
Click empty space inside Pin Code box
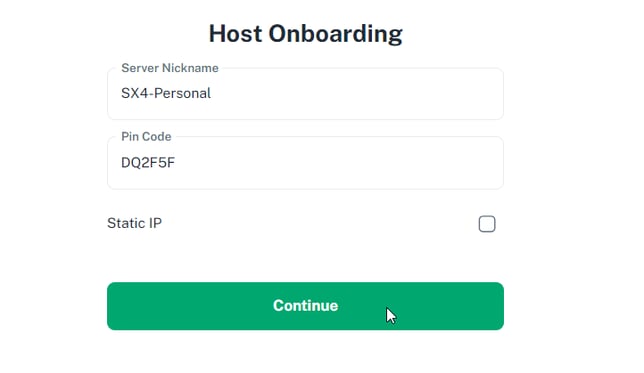click(x=337, y=163)
